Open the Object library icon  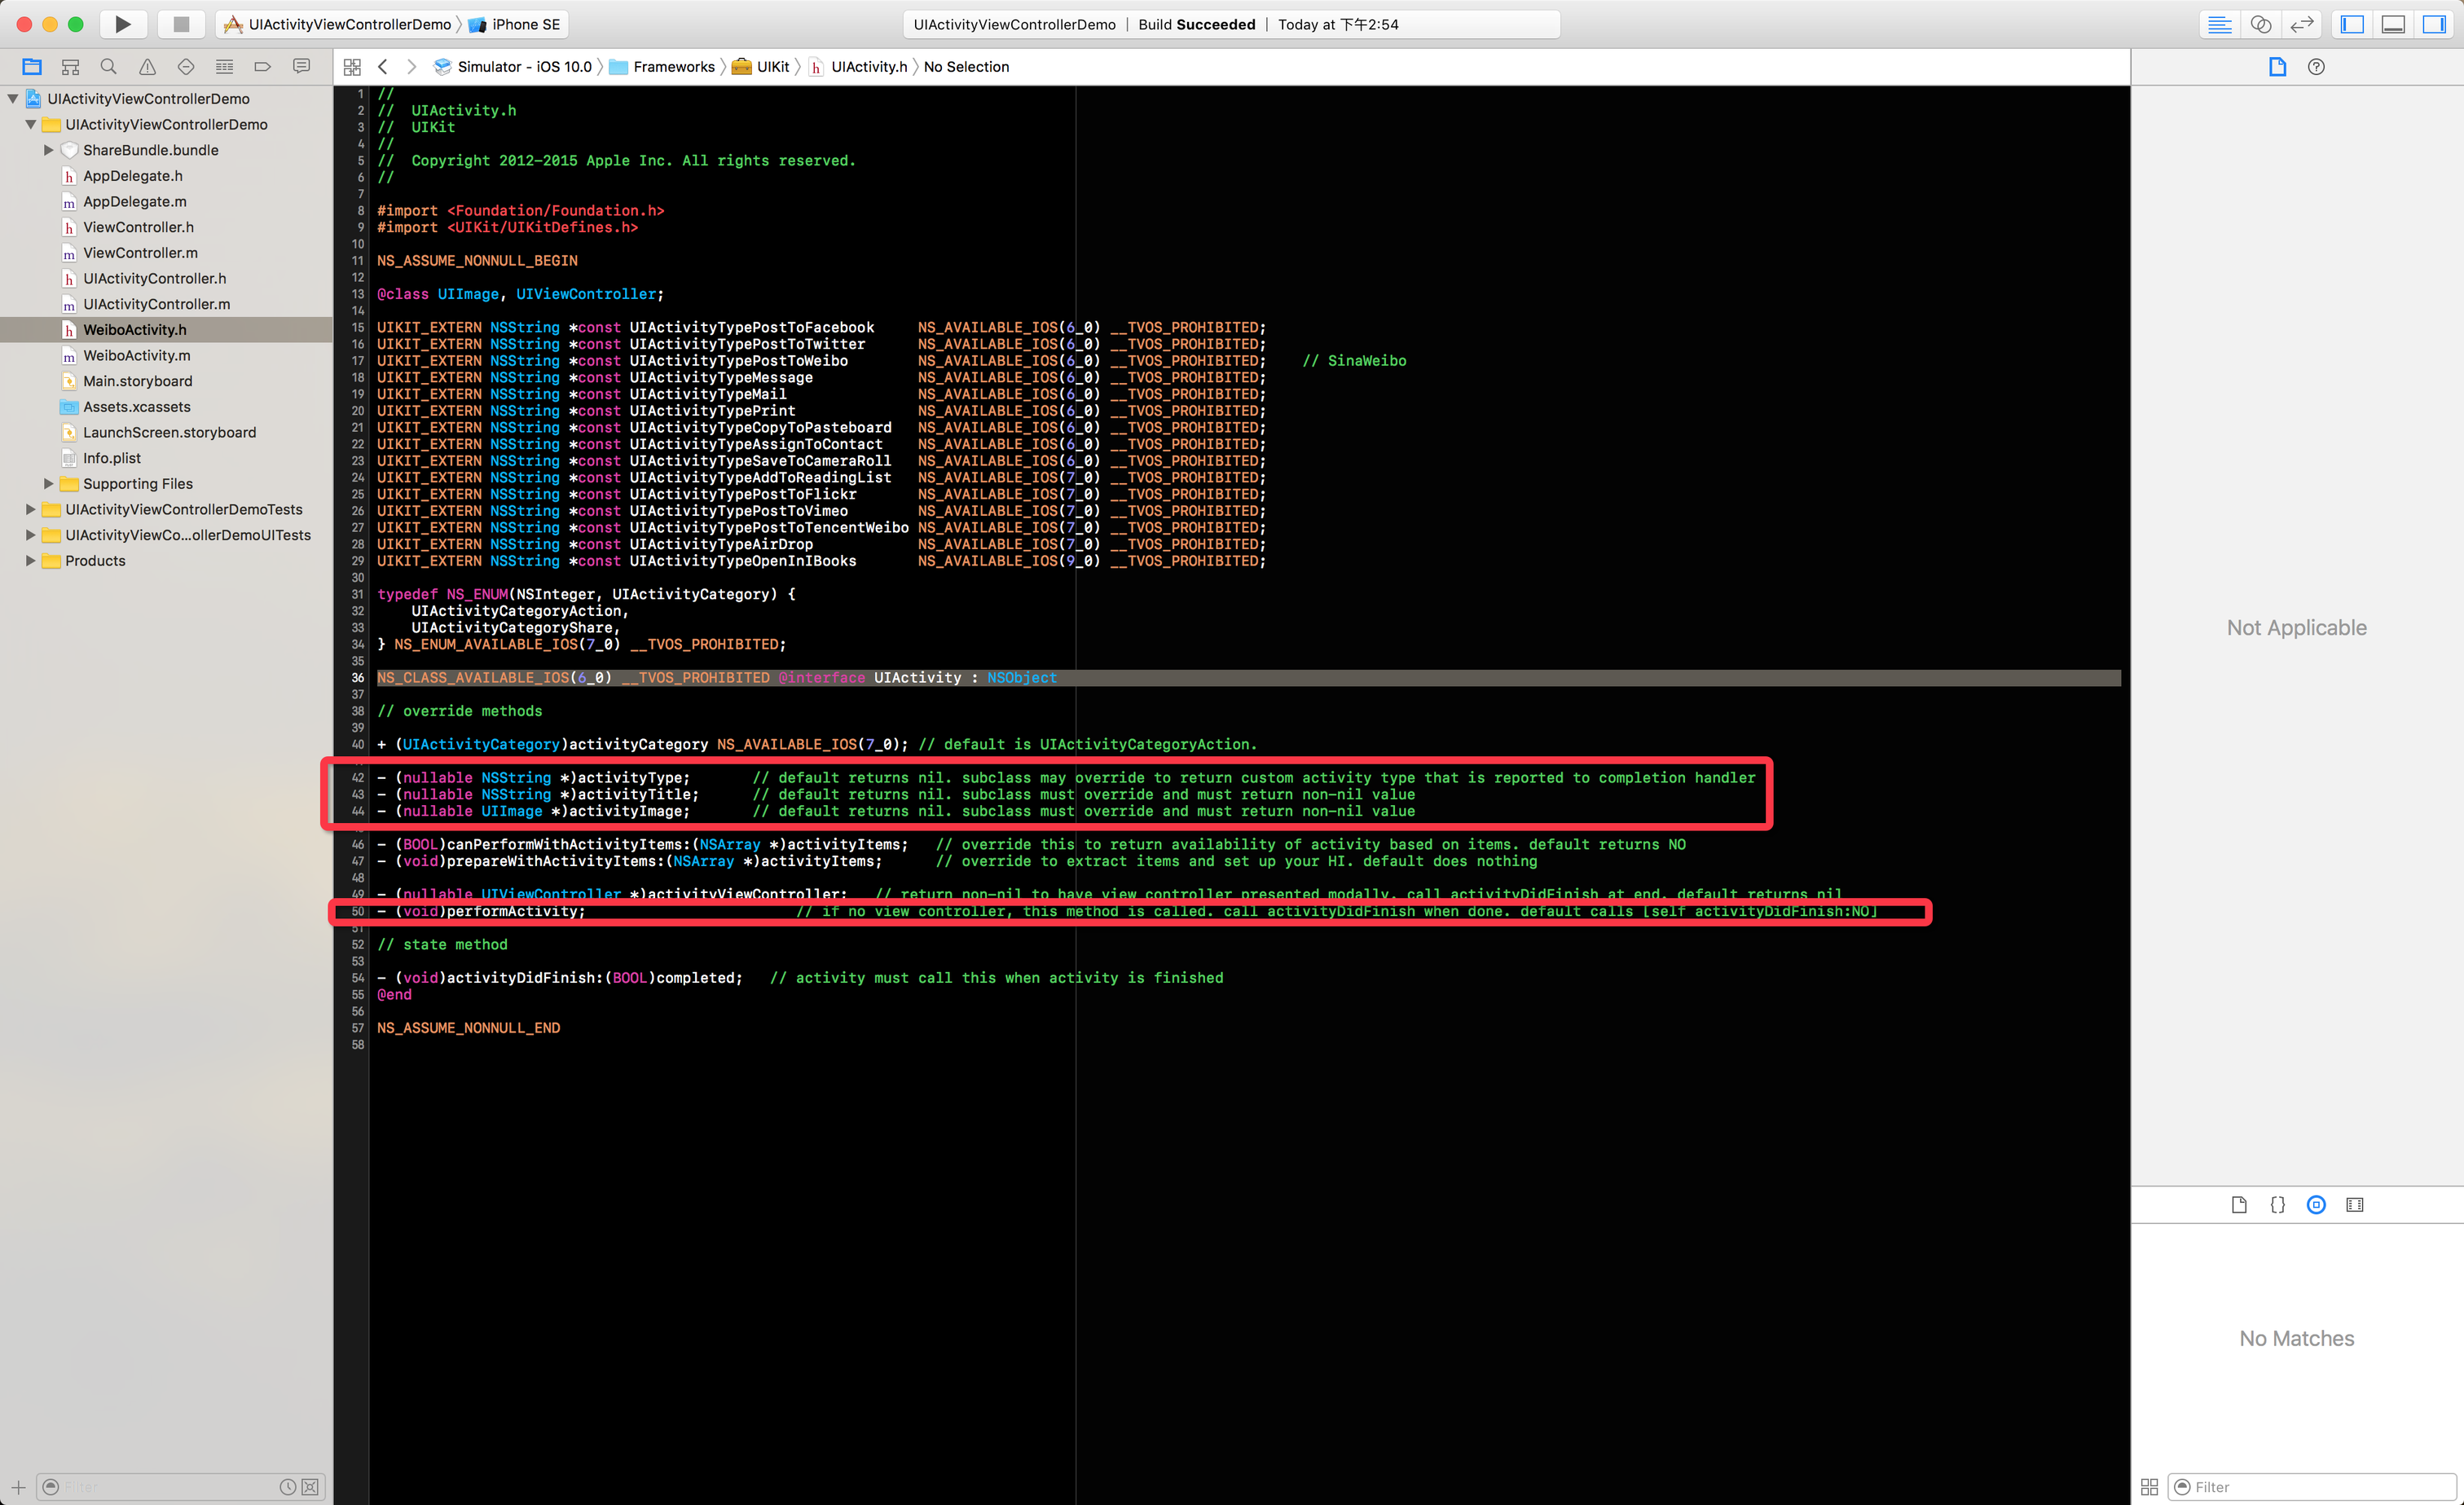[x=2316, y=1205]
